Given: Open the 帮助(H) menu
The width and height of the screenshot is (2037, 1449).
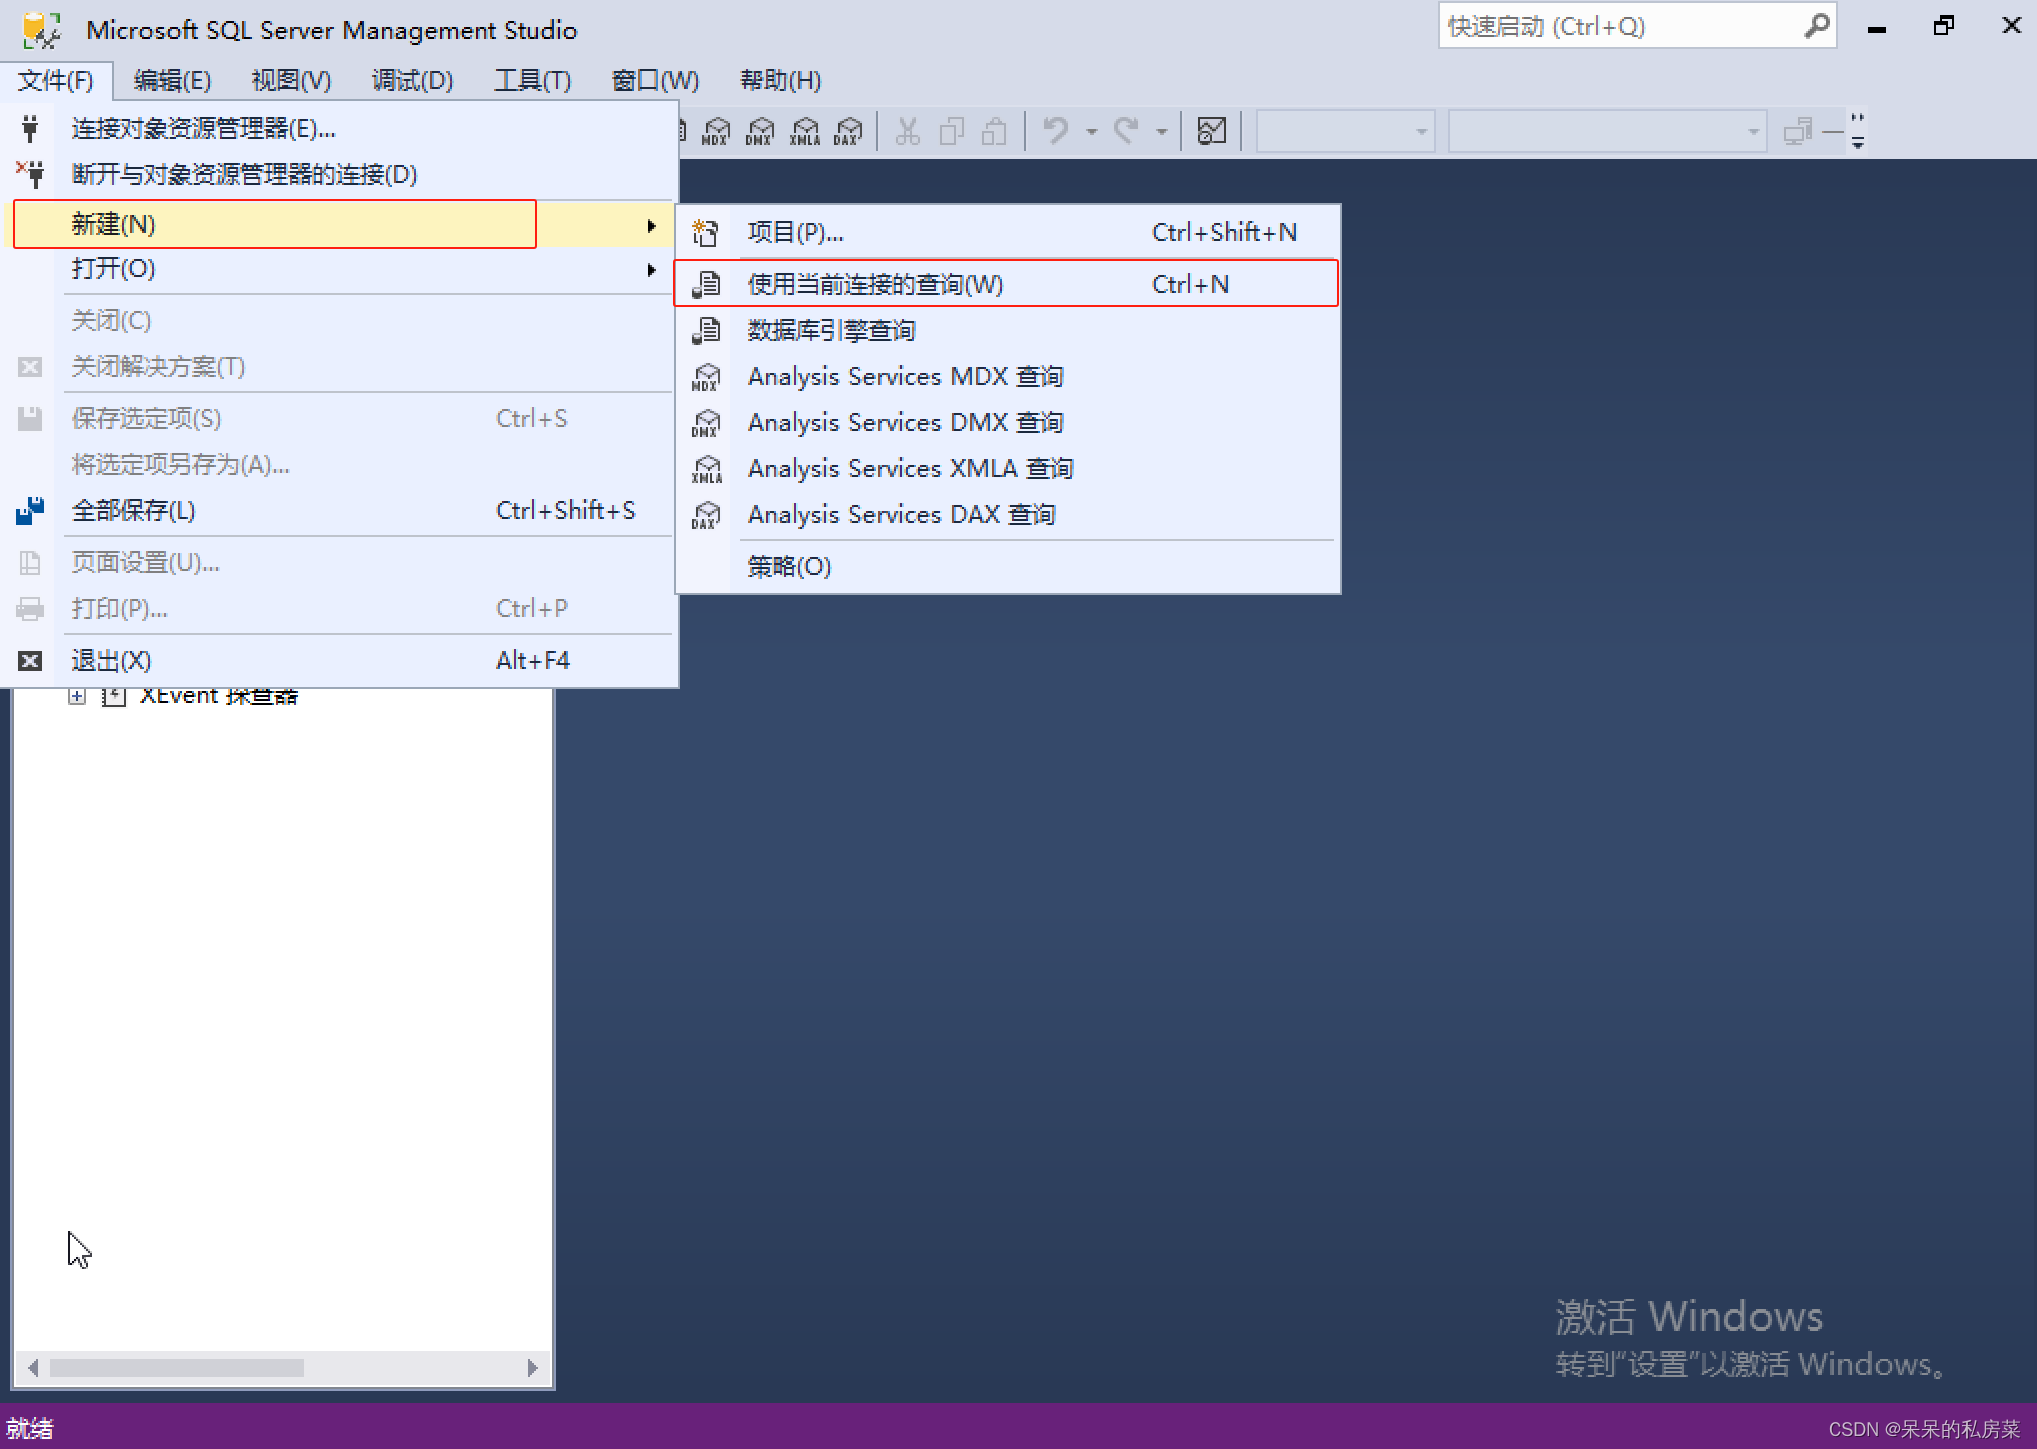Looking at the screenshot, I should (x=780, y=80).
